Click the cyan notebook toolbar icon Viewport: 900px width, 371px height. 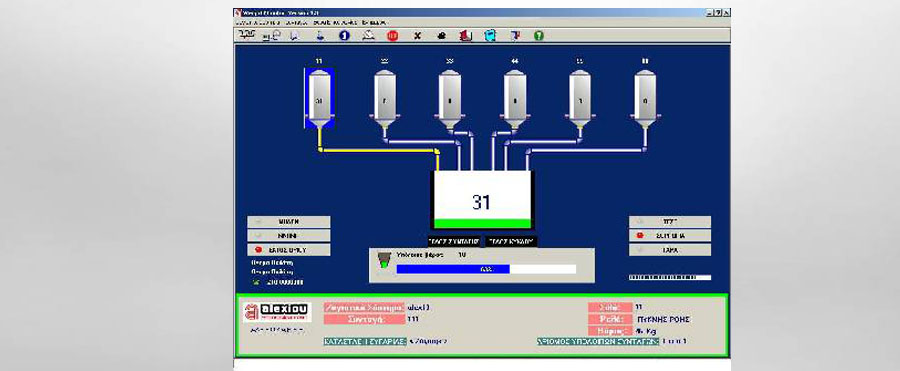490,36
